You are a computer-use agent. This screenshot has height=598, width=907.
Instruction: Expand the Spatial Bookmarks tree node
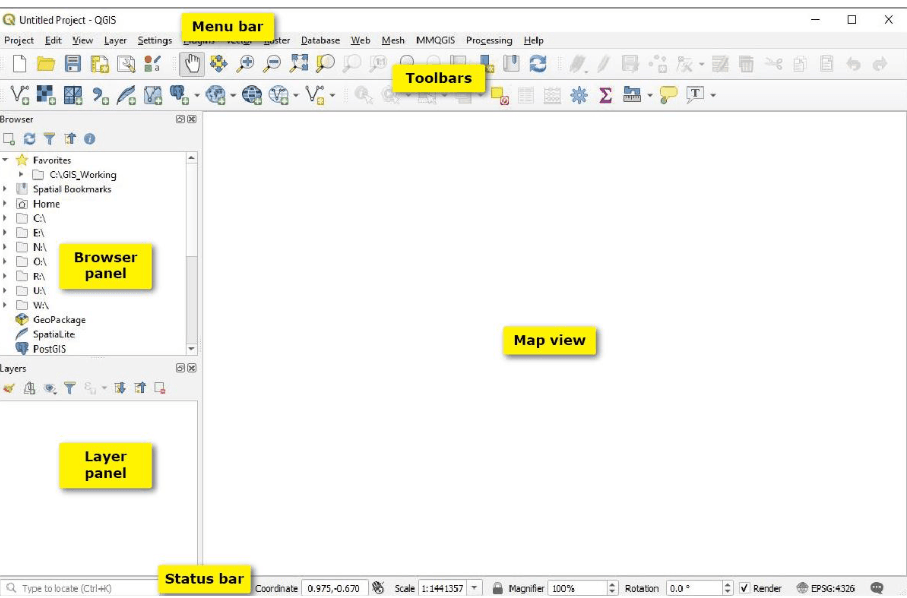[x=6, y=189]
